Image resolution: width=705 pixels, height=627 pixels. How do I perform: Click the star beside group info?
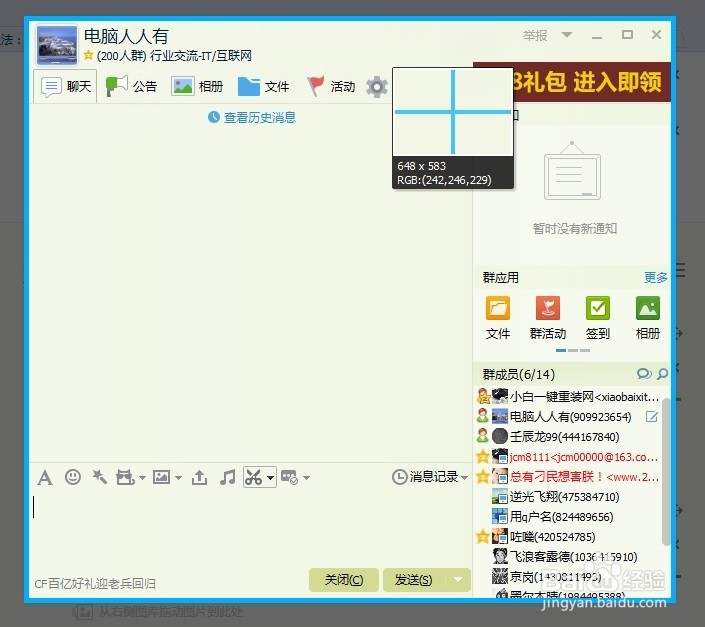tap(88, 55)
